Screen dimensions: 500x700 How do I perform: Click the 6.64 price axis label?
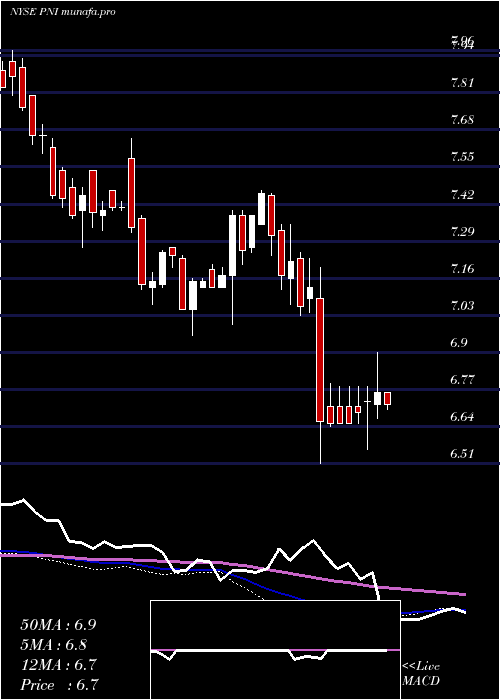coord(462,417)
